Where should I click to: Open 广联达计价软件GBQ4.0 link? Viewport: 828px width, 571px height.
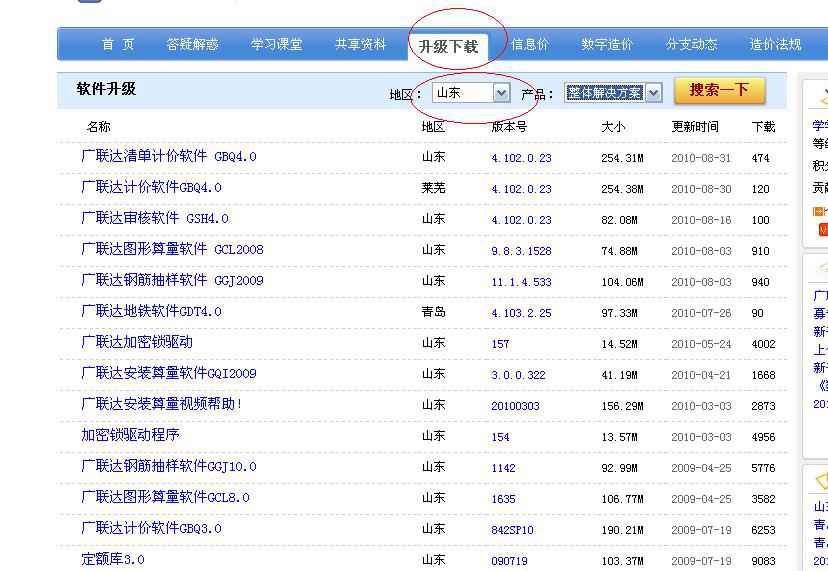(152, 187)
